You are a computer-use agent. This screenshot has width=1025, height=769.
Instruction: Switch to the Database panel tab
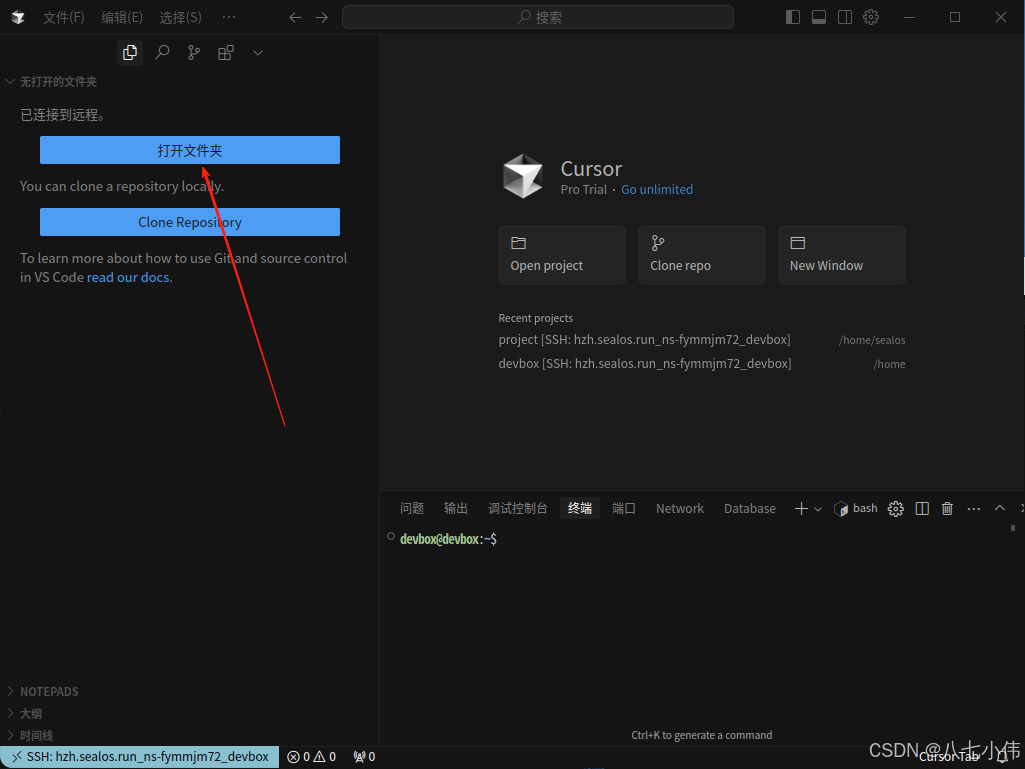tap(750, 509)
